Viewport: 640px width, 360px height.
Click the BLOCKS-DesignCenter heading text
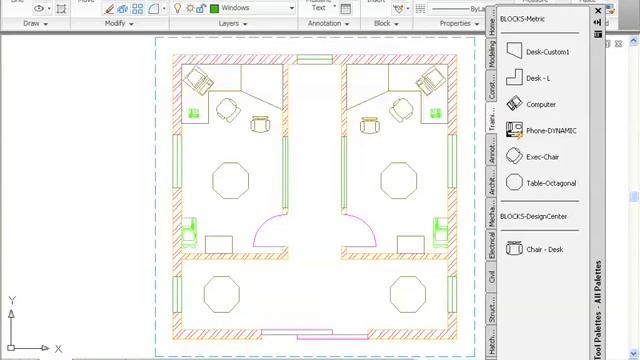click(533, 216)
